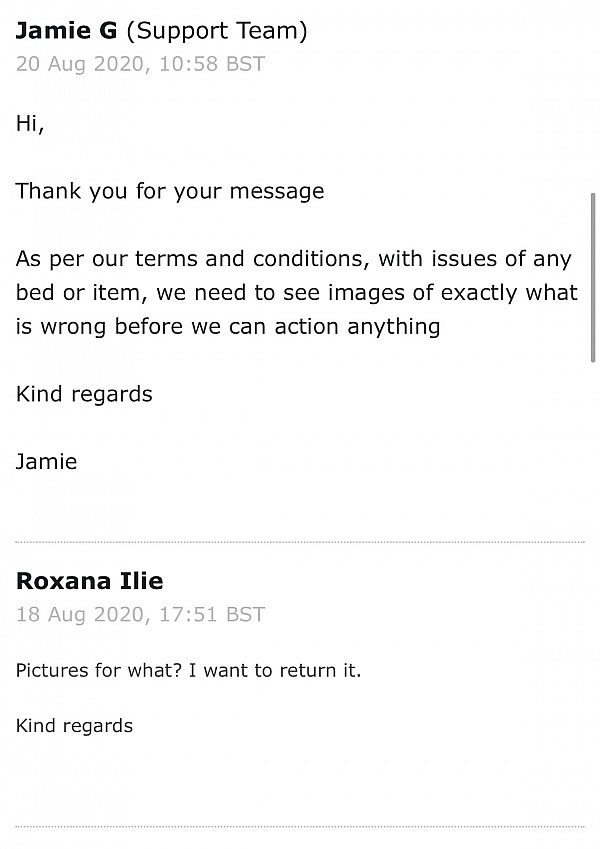Click the 18 Aug 2020, 17:51 BST timestamp
The image size is (600, 849).
pyautogui.click(x=140, y=614)
